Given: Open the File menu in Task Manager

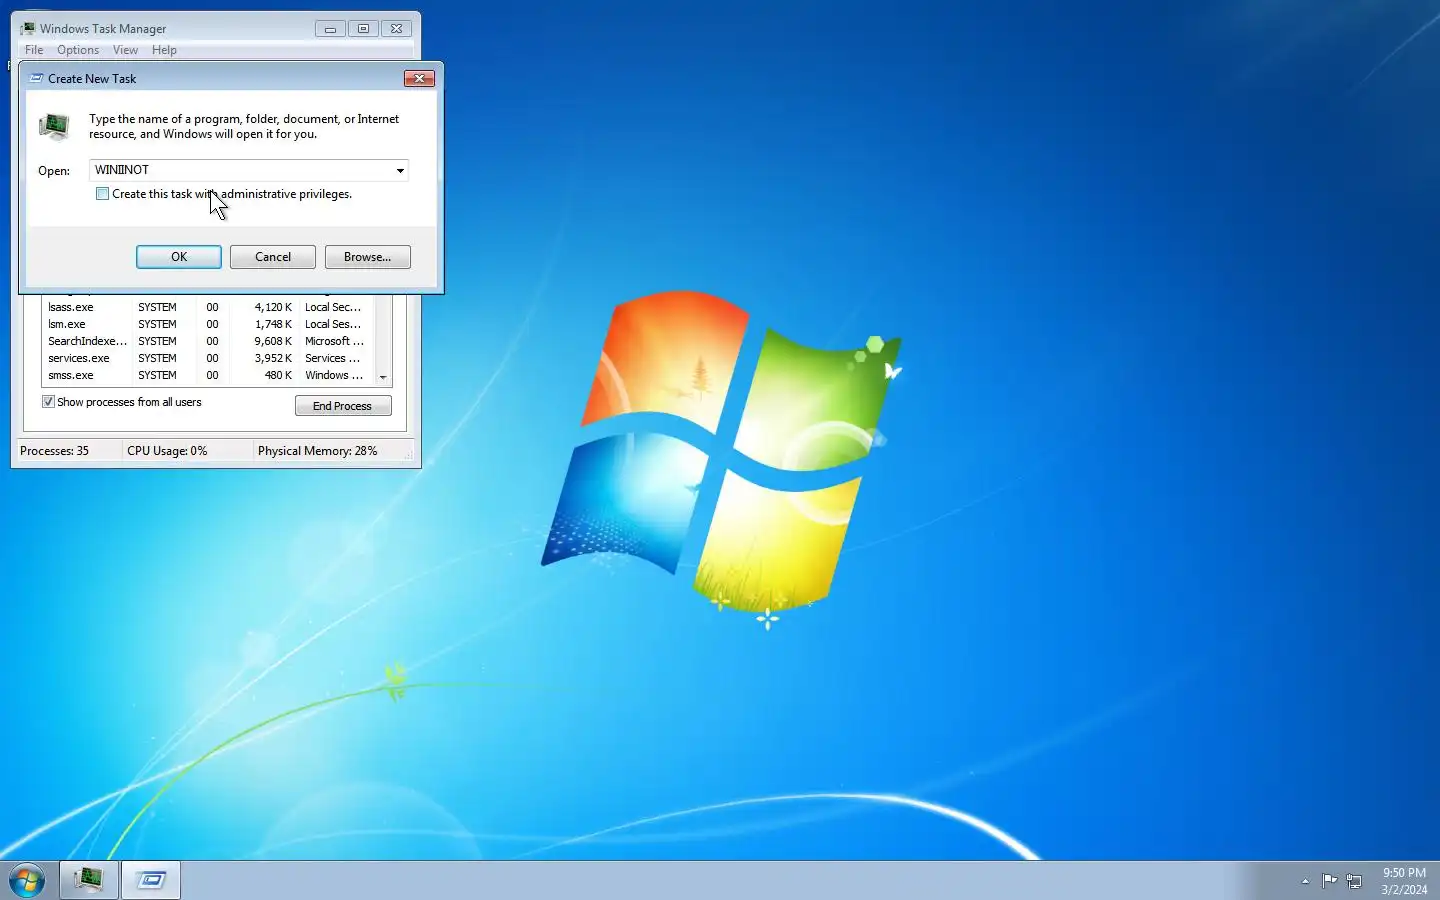Looking at the screenshot, I should [34, 50].
